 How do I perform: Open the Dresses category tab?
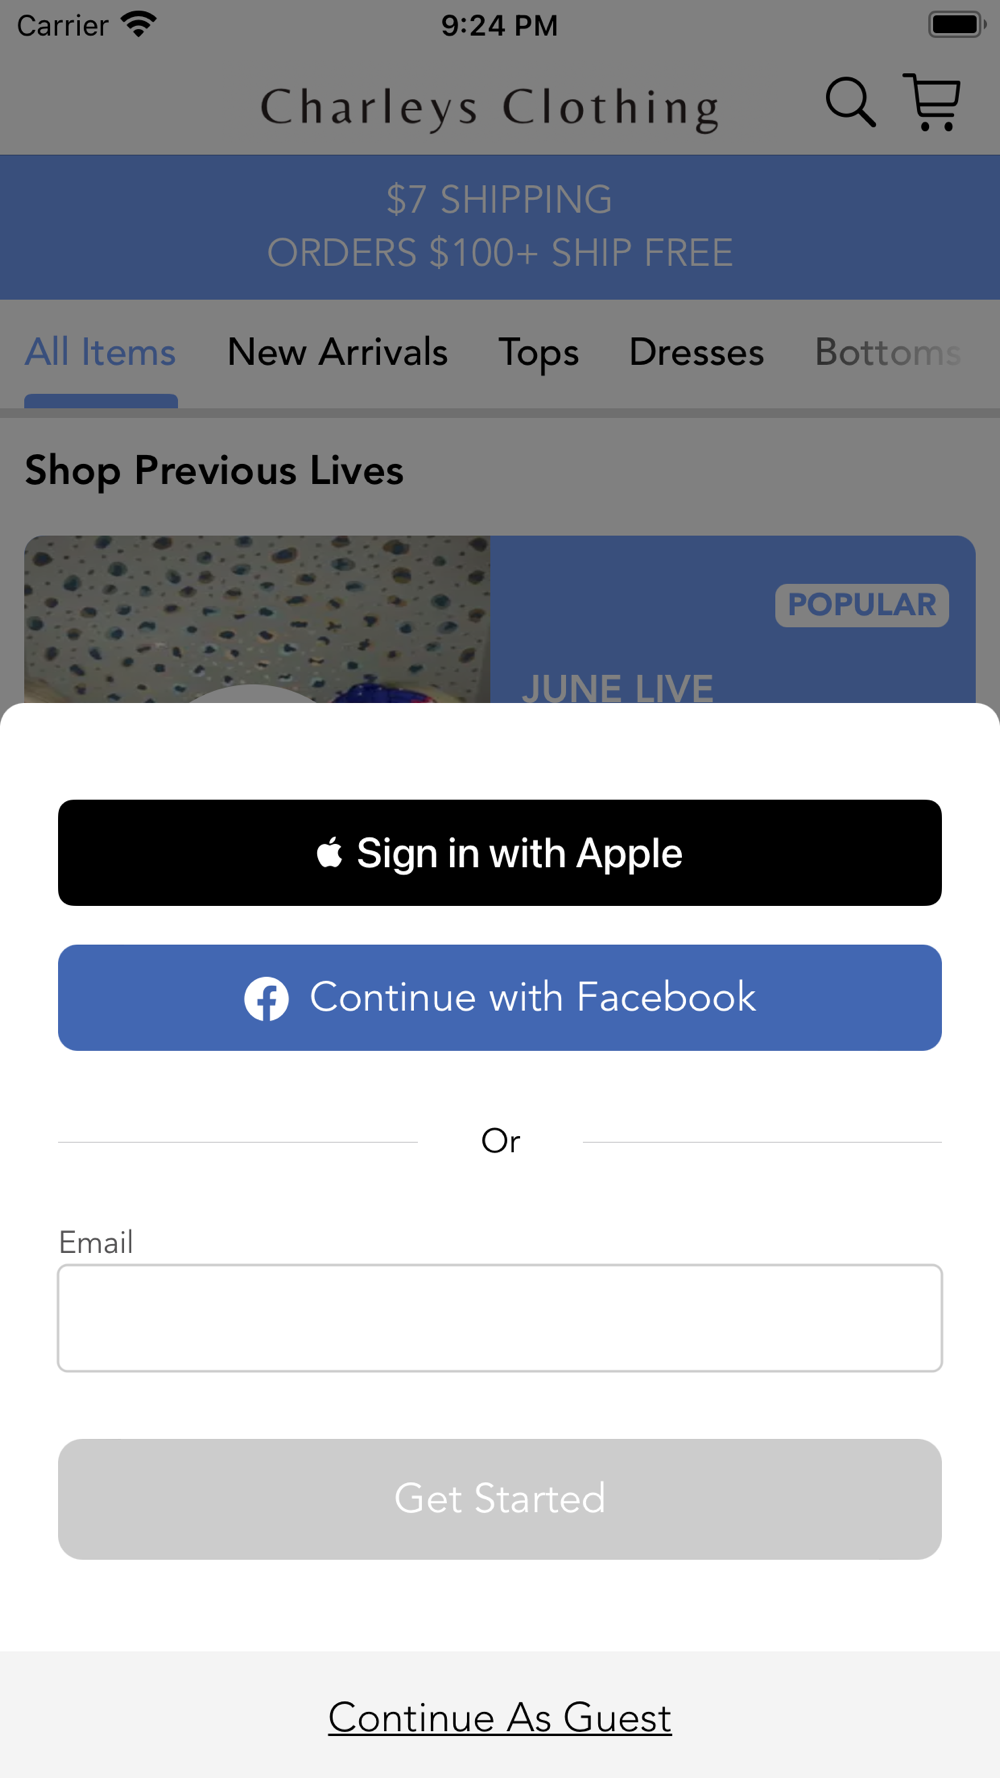pos(697,352)
